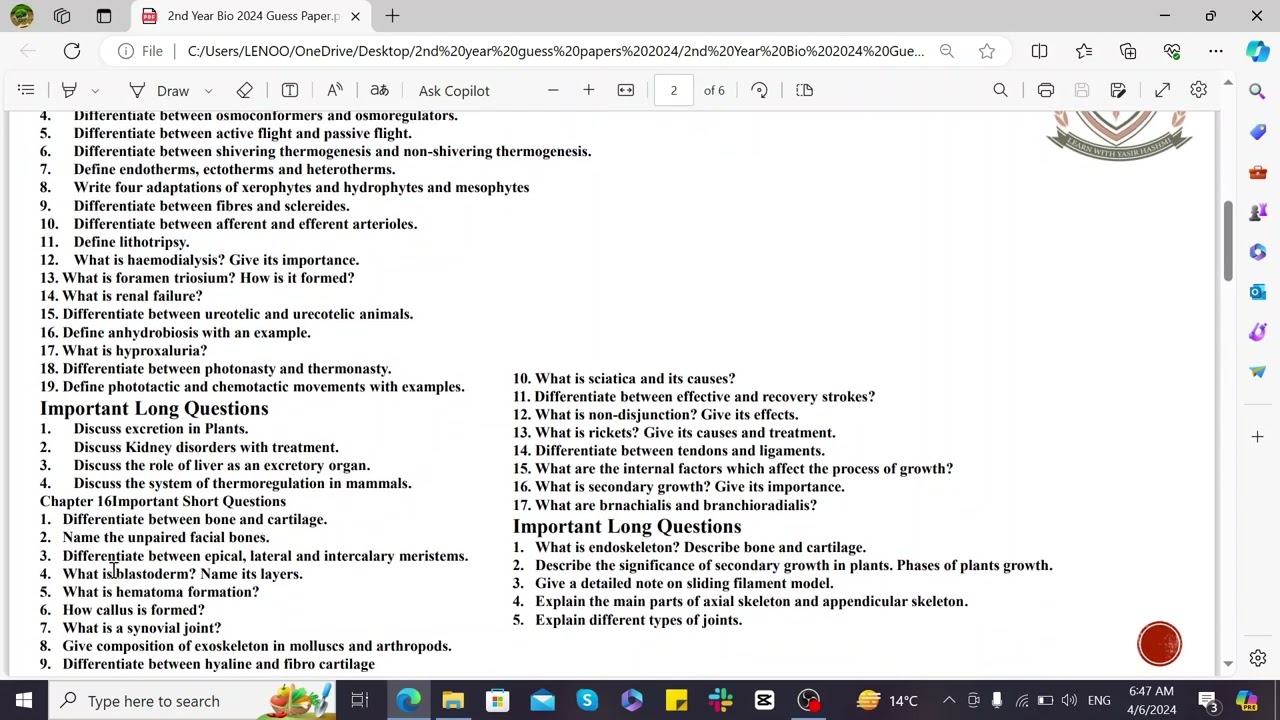Close the 2nd Year Bio Guess Paper tab
Viewport: 1280px width, 720px height.
[x=355, y=16]
